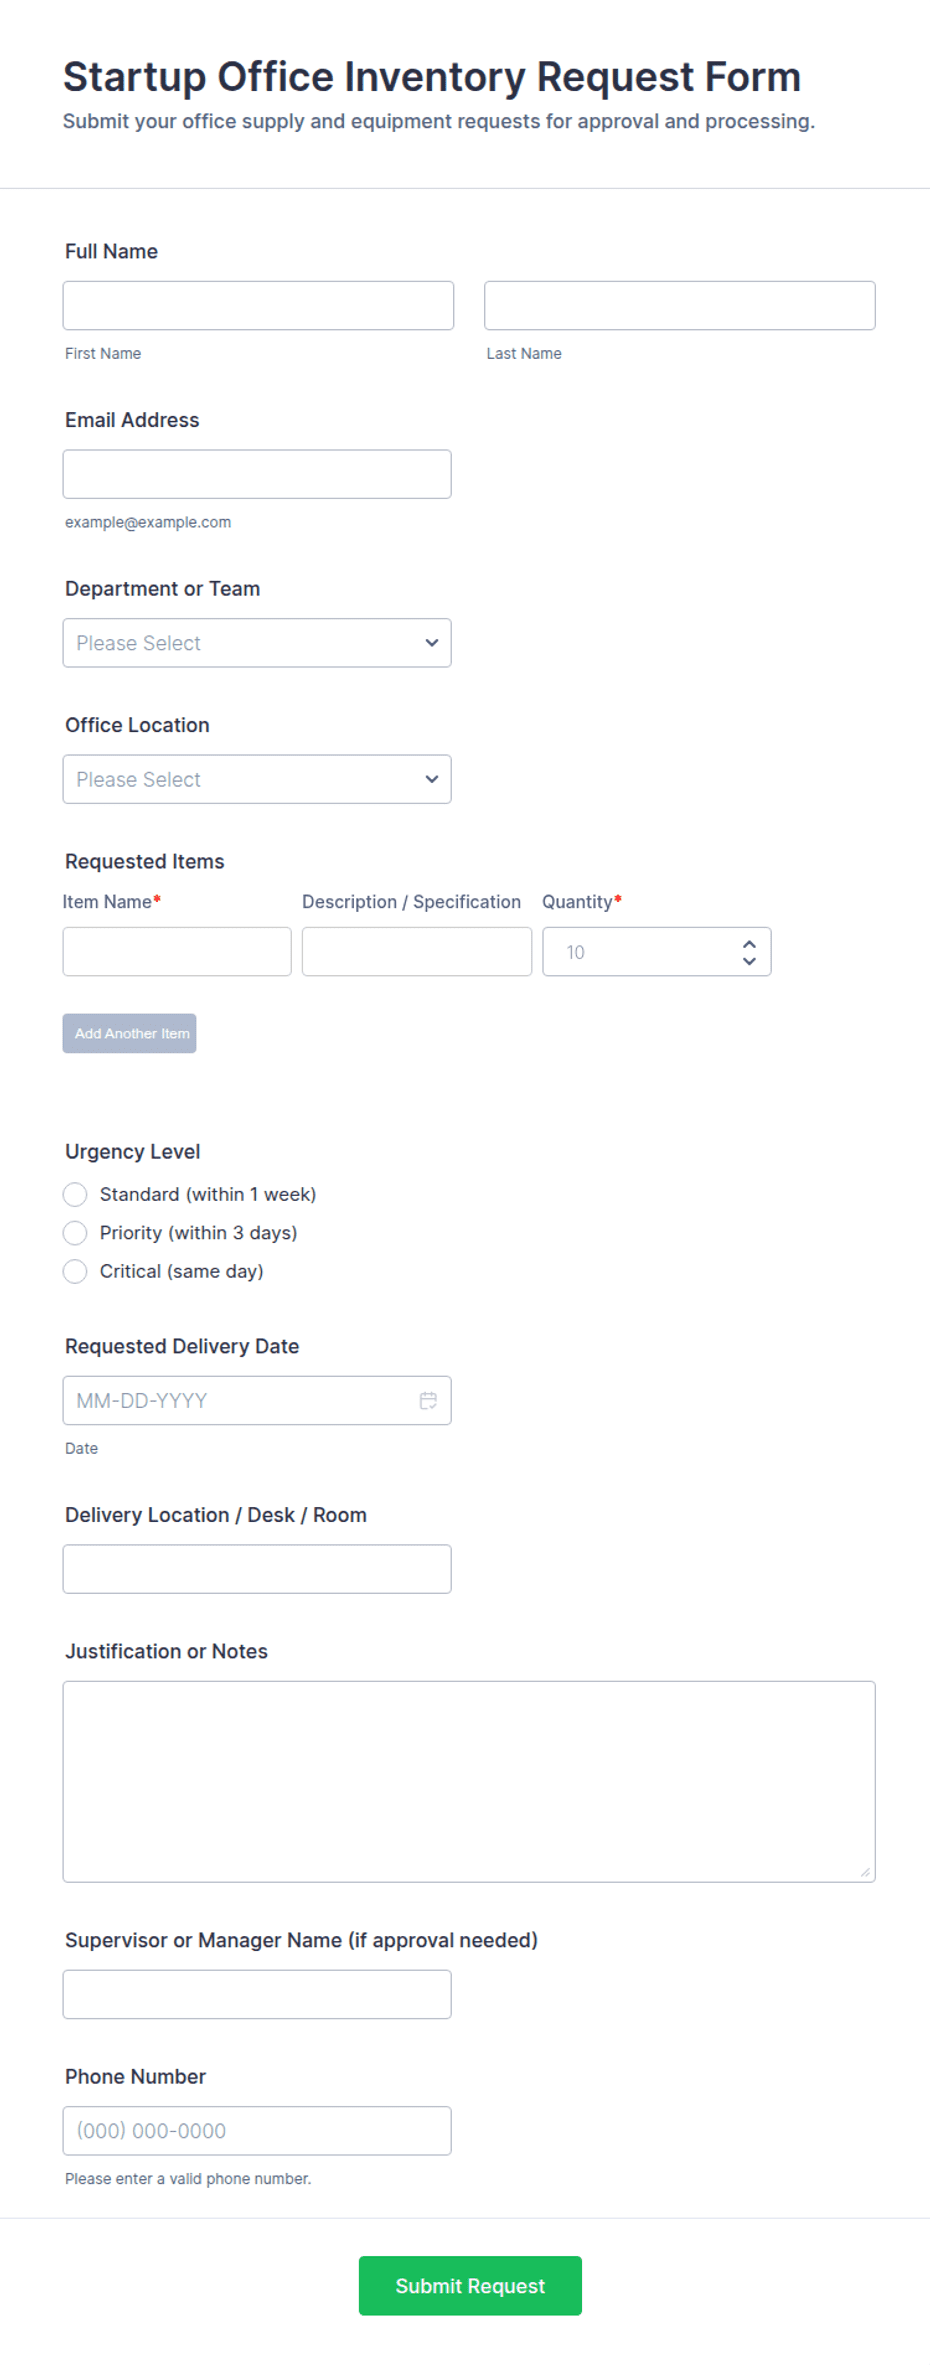Click the quantity increment arrow
930x2365 pixels.
pos(748,942)
